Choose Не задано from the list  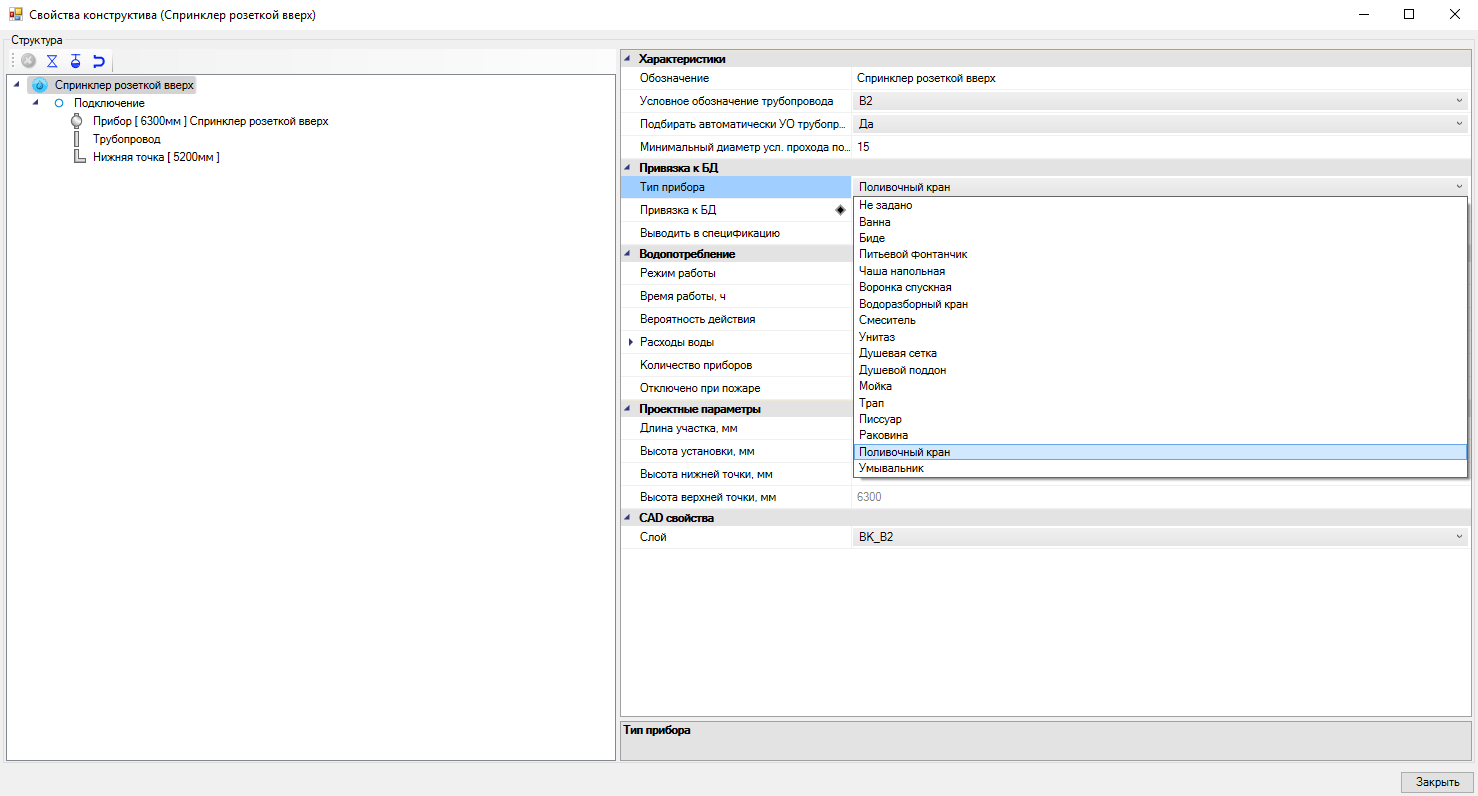click(x=1160, y=205)
